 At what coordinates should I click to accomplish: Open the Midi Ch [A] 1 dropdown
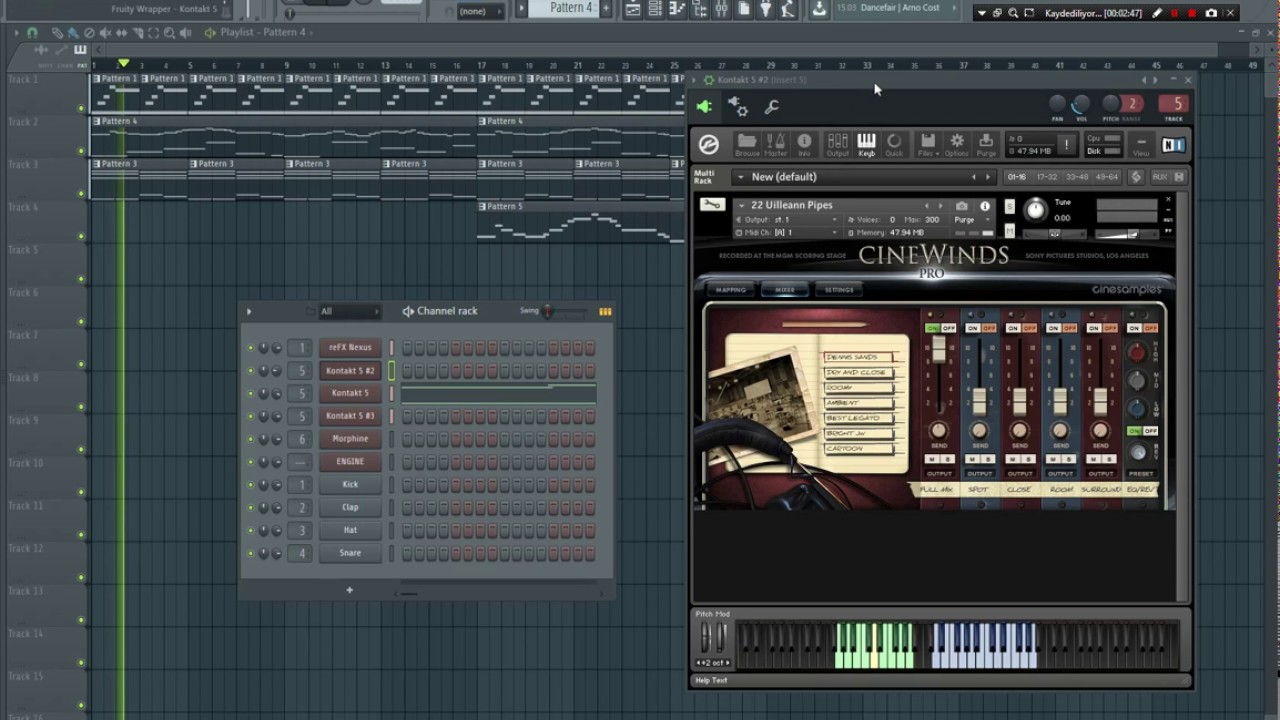[786, 232]
